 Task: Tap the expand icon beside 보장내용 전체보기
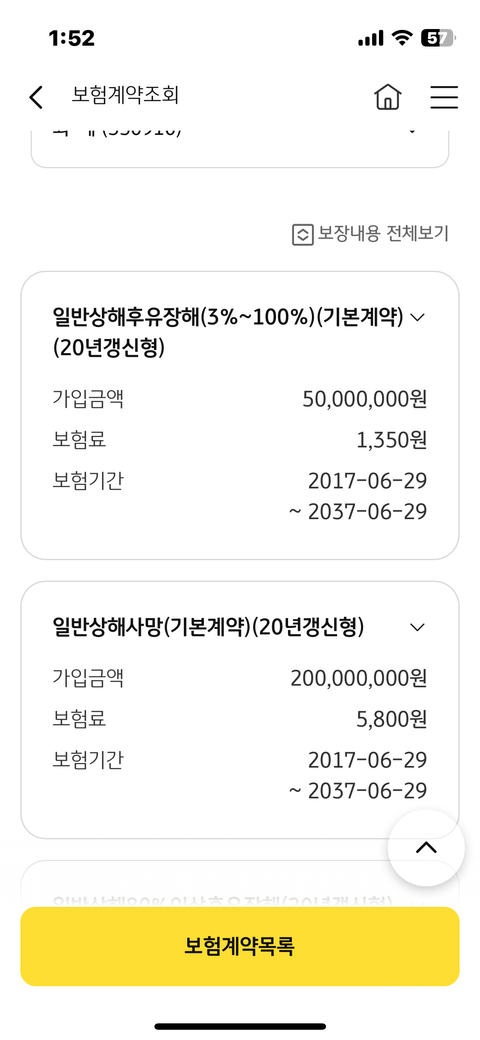302,235
